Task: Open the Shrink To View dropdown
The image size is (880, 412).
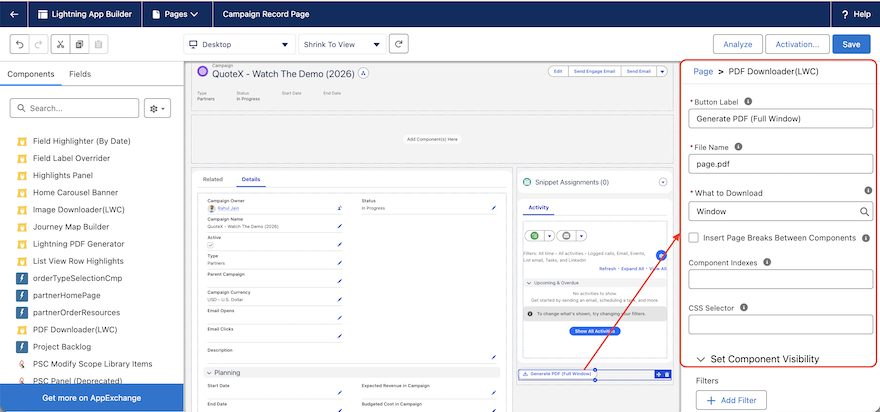Action: tap(341, 44)
